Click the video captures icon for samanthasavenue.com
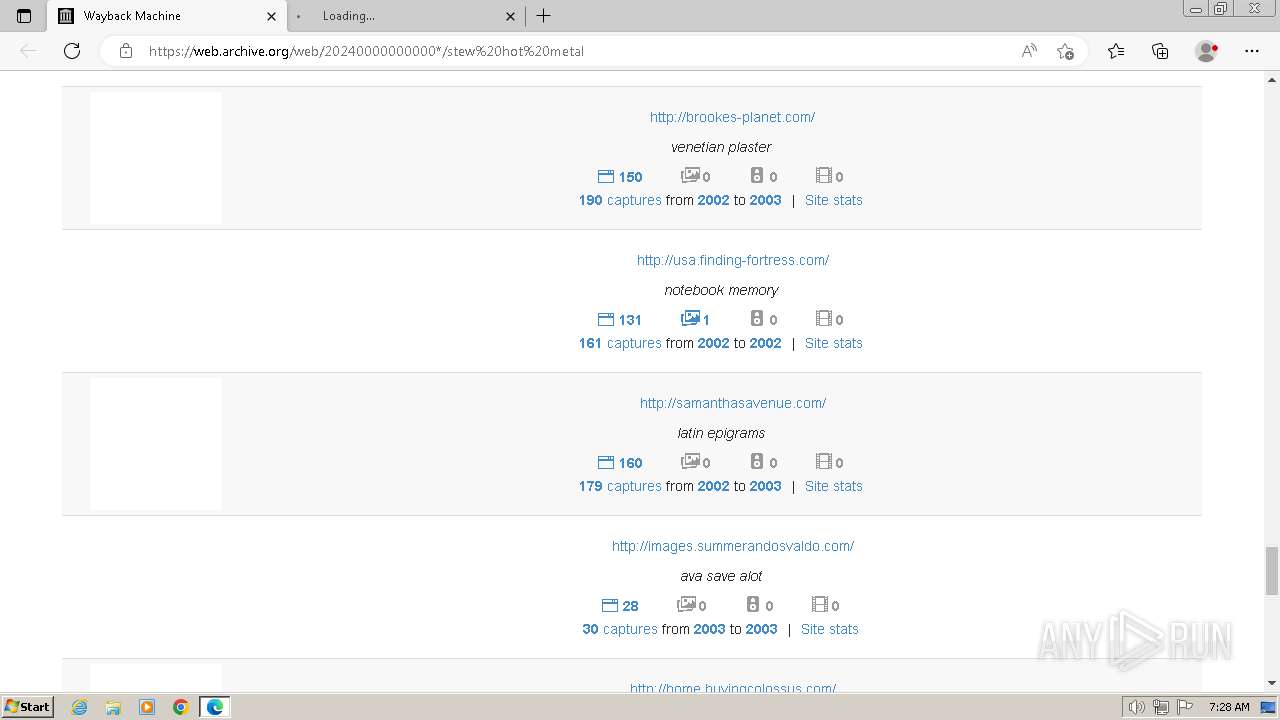Screen dimensions: 1280x720 [823, 462]
